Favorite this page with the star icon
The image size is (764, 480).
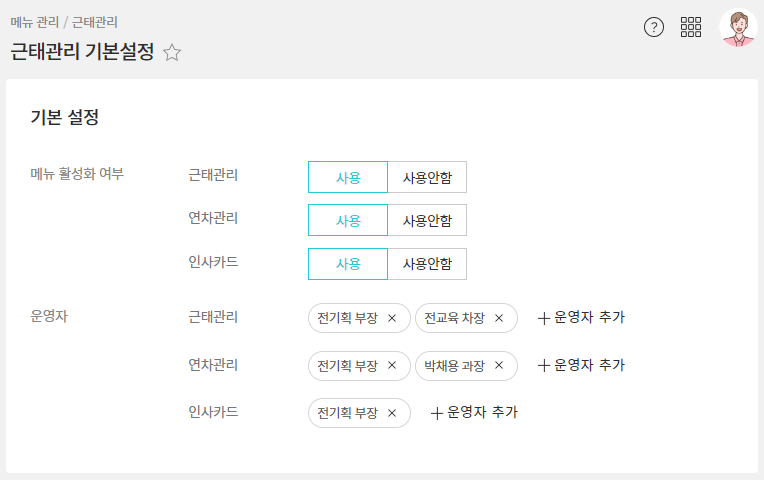172,53
